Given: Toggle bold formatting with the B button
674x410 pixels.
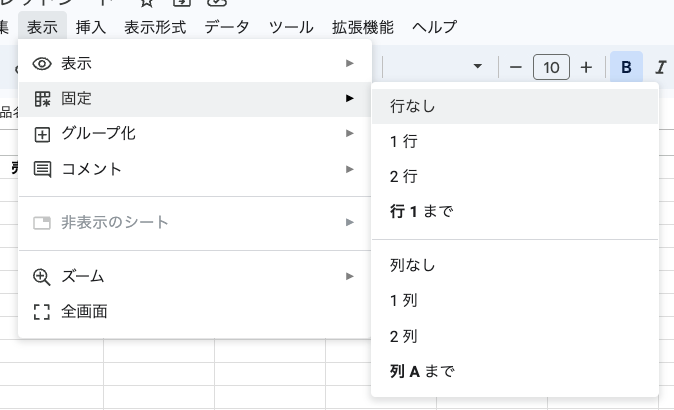Looking at the screenshot, I should [626, 67].
